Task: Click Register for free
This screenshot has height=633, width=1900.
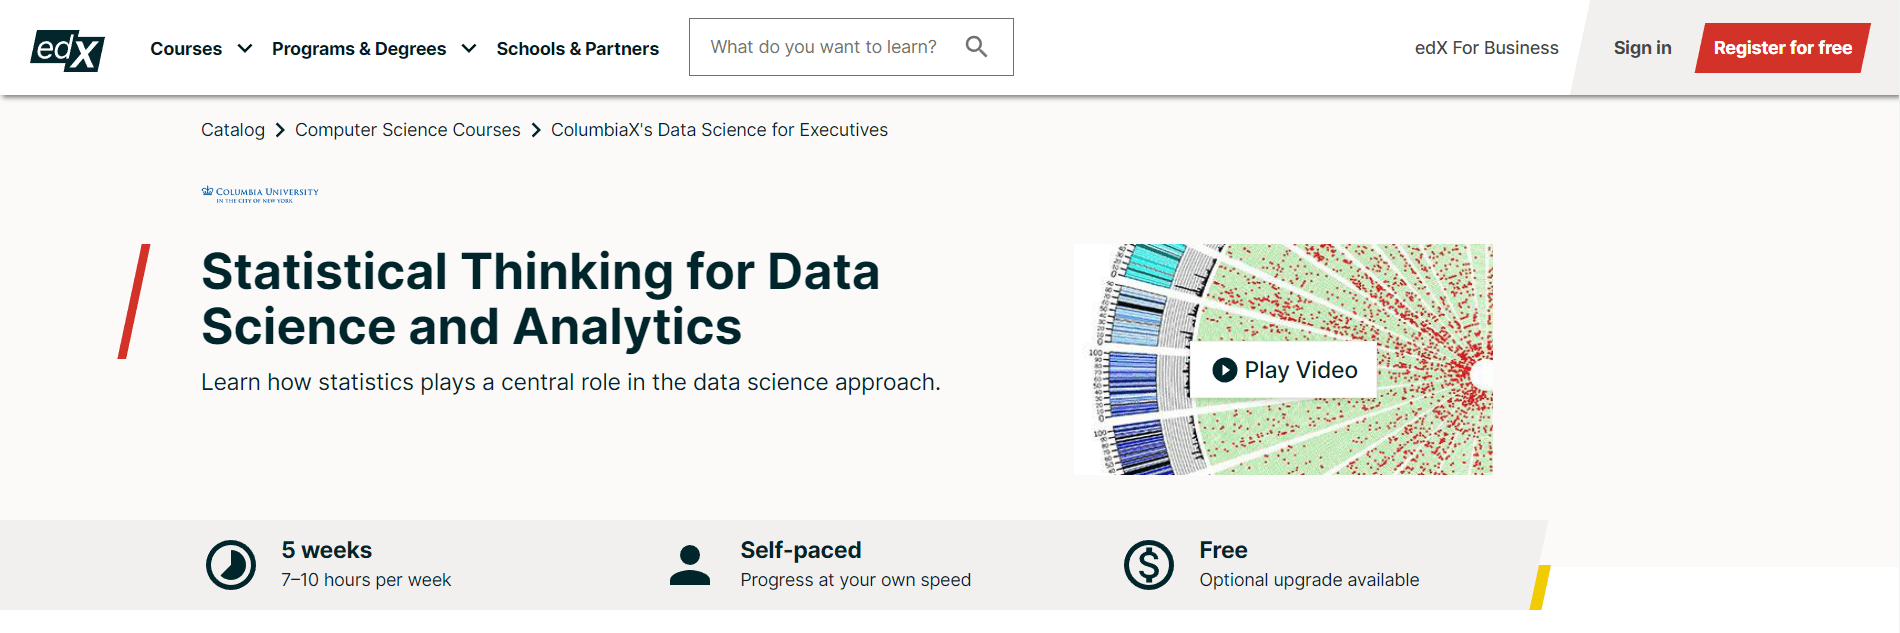Action: (1781, 47)
